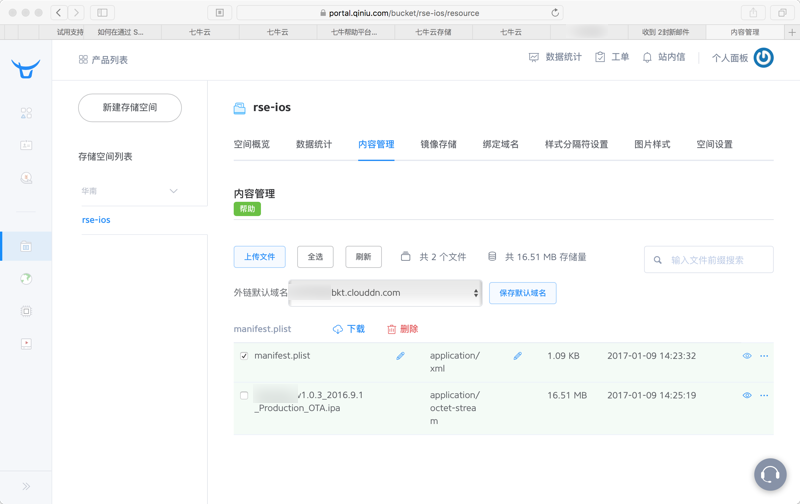Toggle Safari sidebar button

(x=102, y=12)
